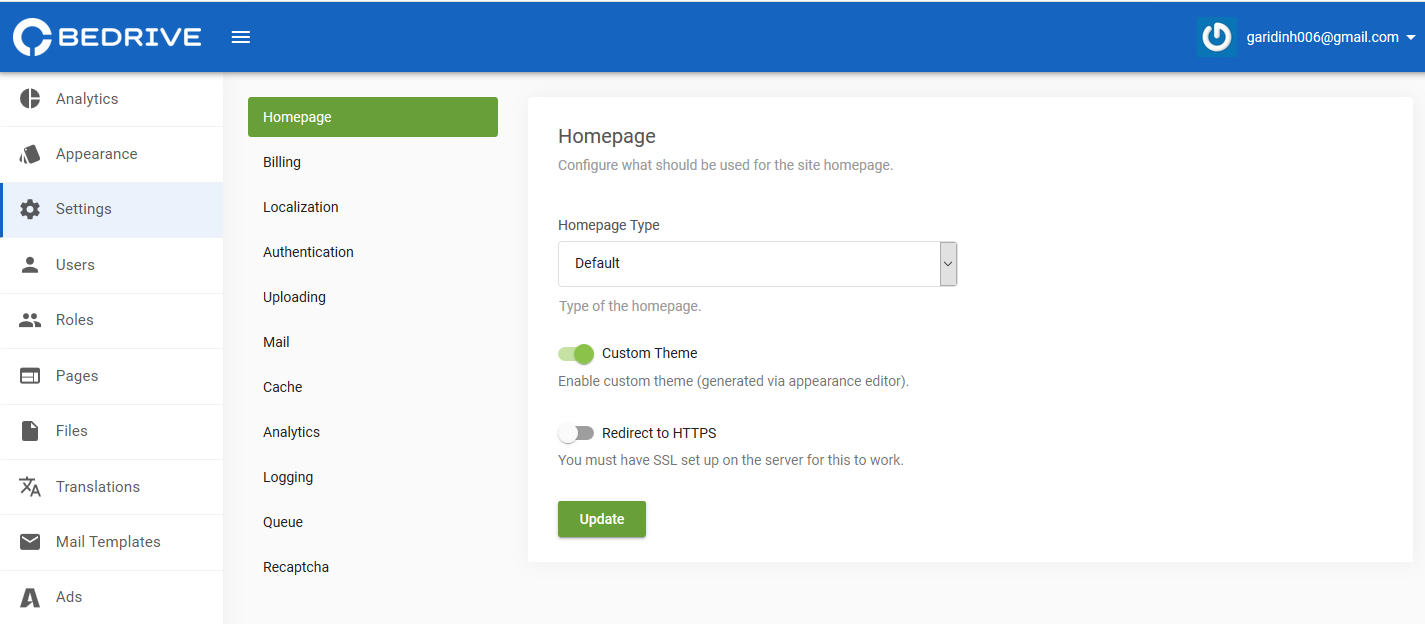Click the Ads sidebar icon
This screenshot has height=624, width=1425.
(x=29, y=597)
